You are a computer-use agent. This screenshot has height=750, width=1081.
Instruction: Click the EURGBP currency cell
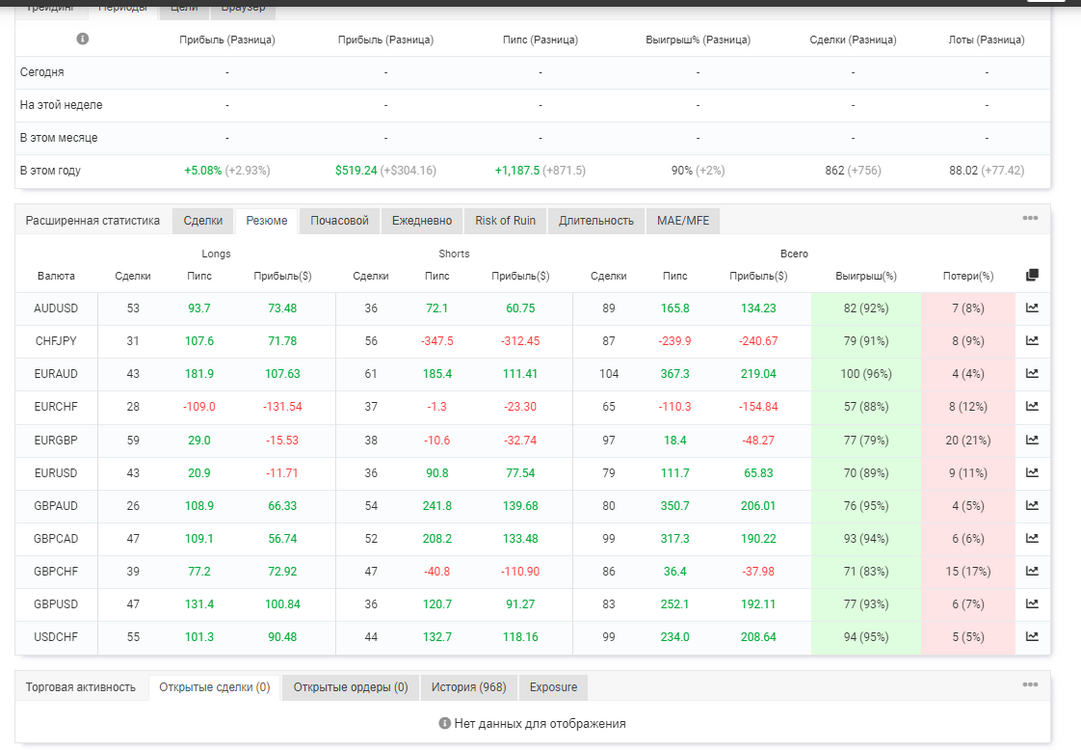point(56,440)
